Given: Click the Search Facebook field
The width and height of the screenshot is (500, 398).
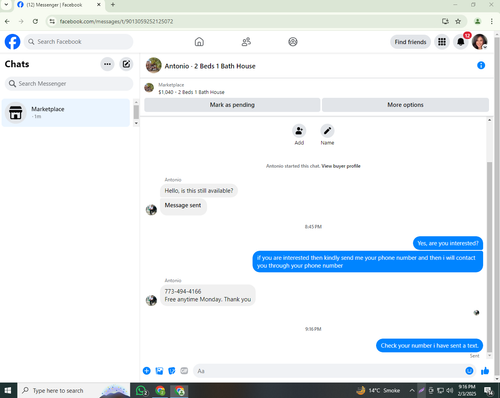Looking at the screenshot, I should (x=78, y=42).
